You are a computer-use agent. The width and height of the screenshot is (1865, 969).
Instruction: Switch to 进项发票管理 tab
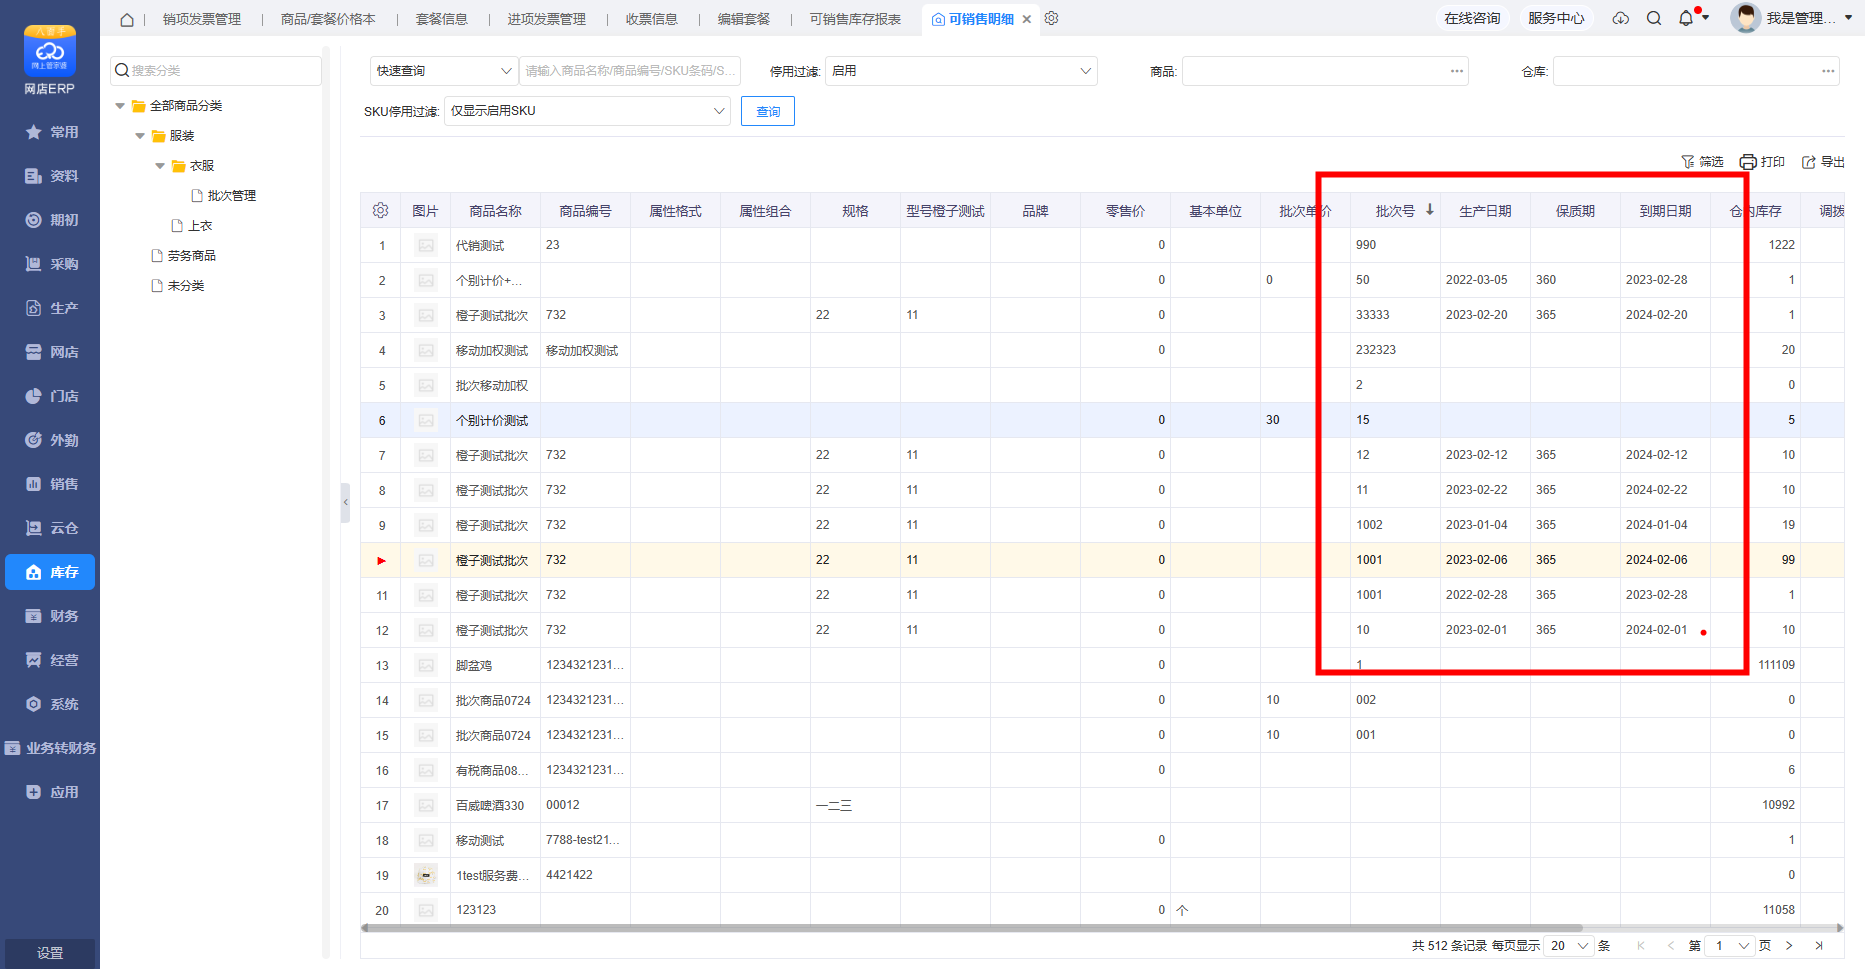[546, 19]
